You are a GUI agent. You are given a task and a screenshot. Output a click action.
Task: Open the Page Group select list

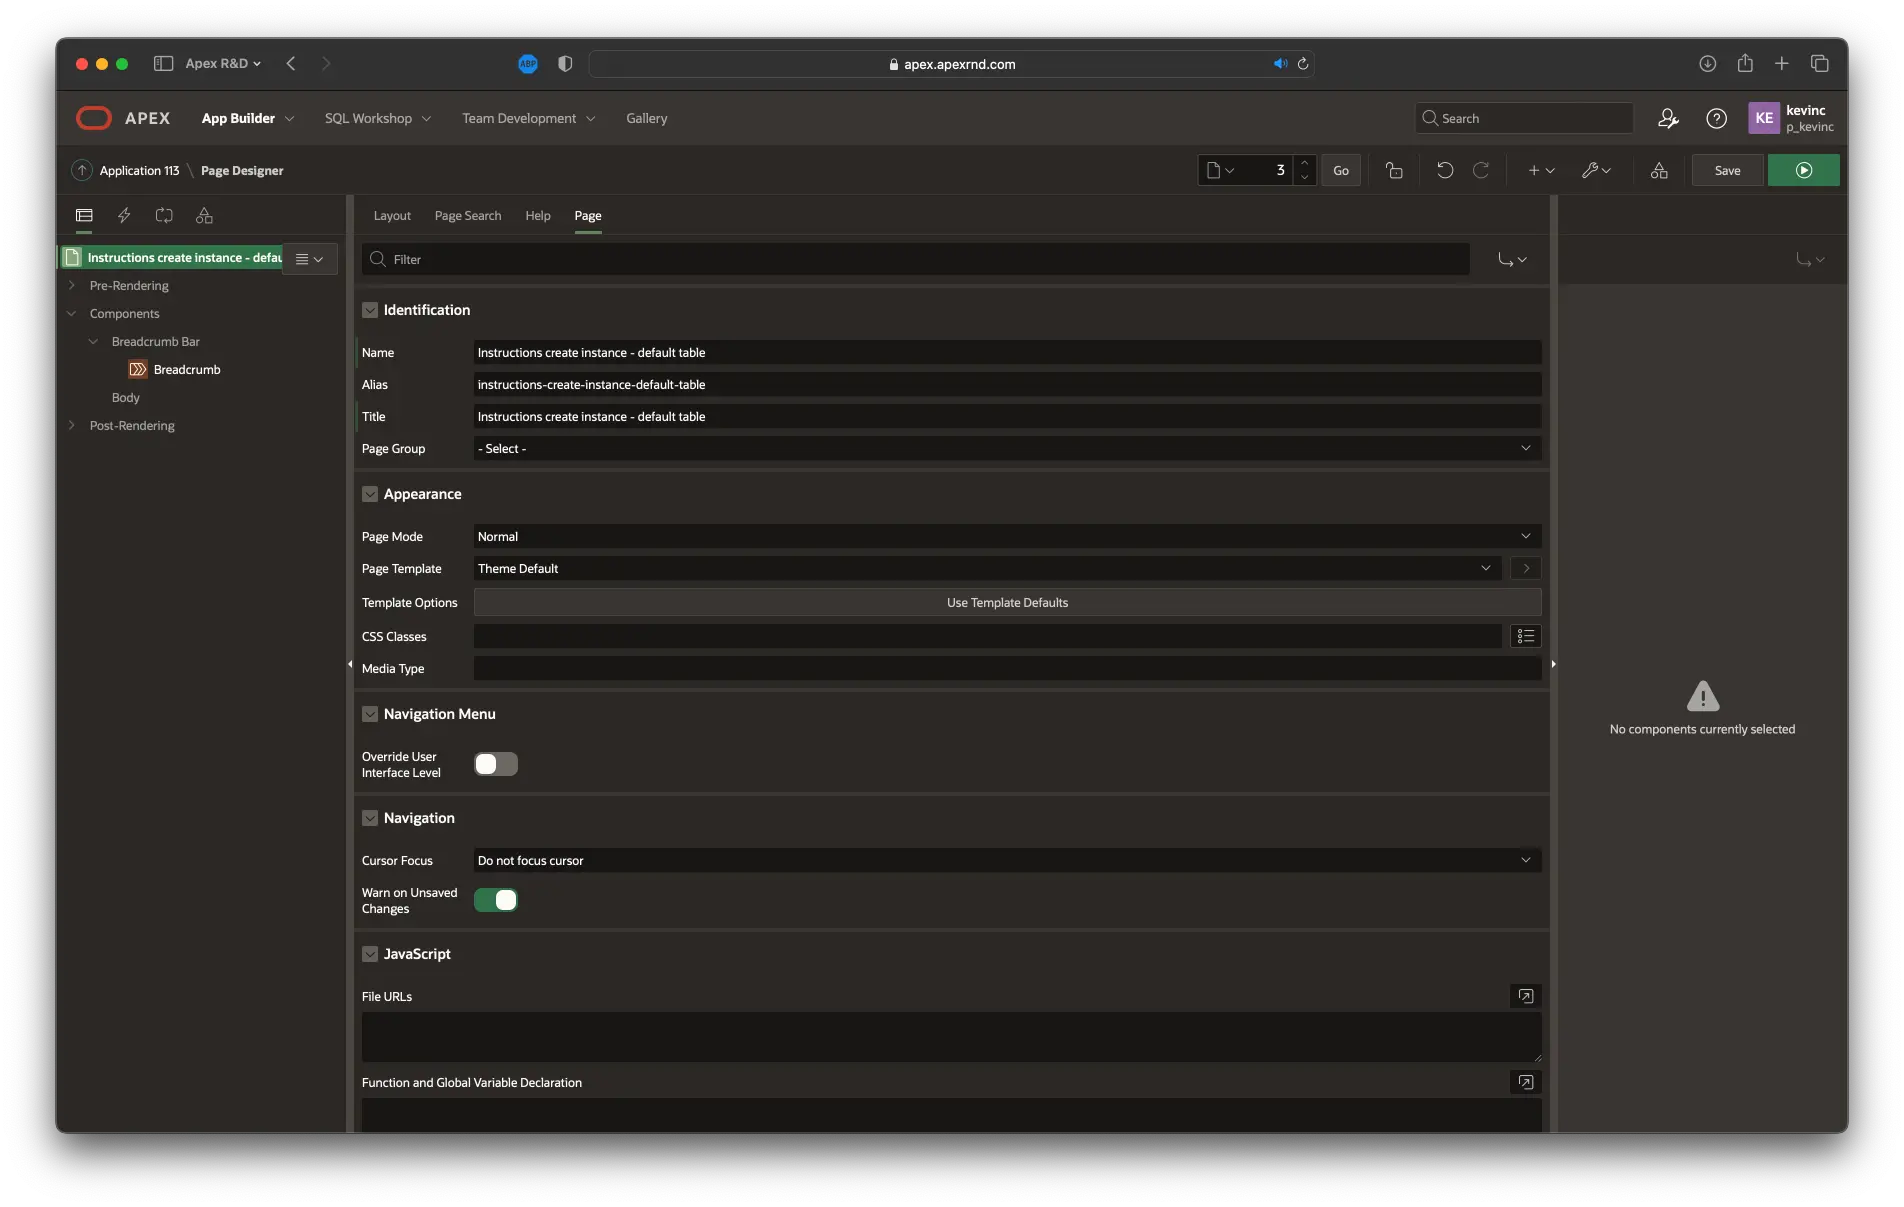pyautogui.click(x=1007, y=448)
